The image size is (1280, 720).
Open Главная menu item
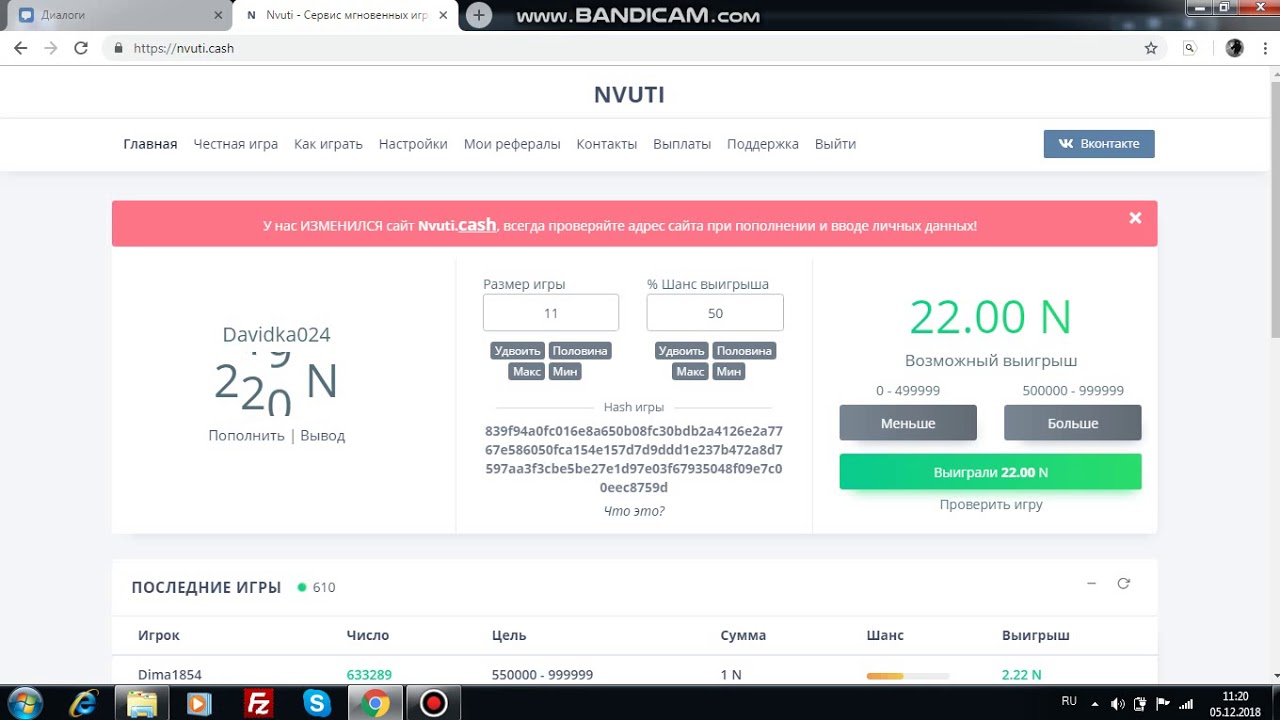pyautogui.click(x=150, y=144)
